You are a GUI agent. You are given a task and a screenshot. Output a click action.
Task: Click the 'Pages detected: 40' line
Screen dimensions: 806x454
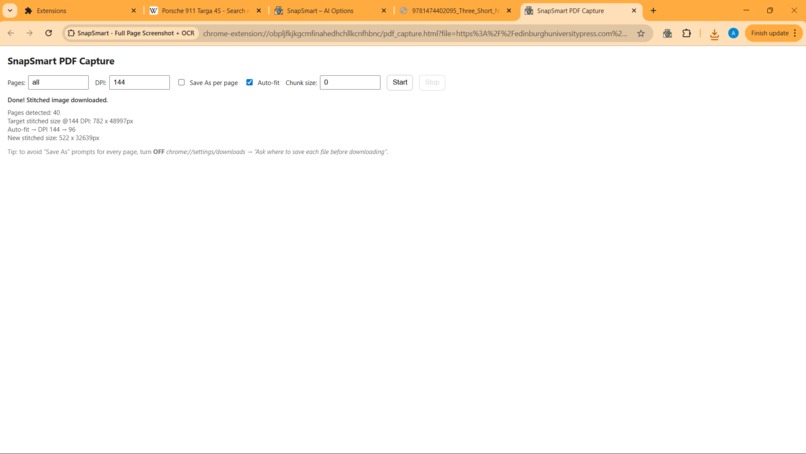[33, 113]
